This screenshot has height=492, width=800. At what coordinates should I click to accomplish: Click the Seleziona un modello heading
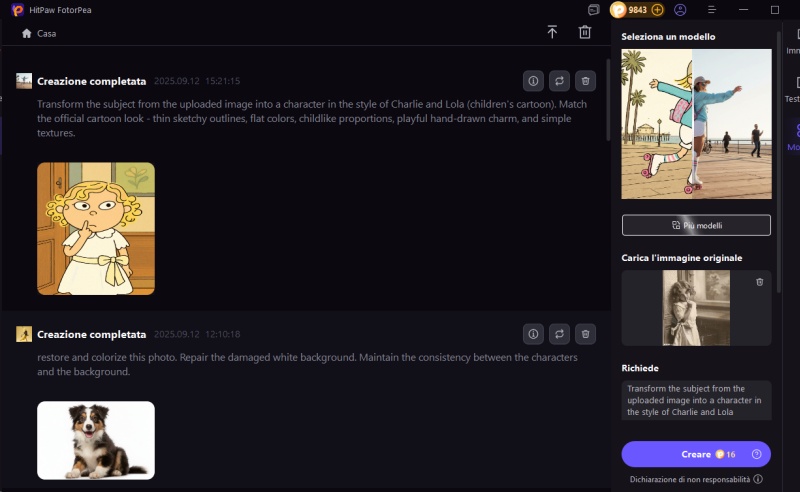pyautogui.click(x=668, y=37)
